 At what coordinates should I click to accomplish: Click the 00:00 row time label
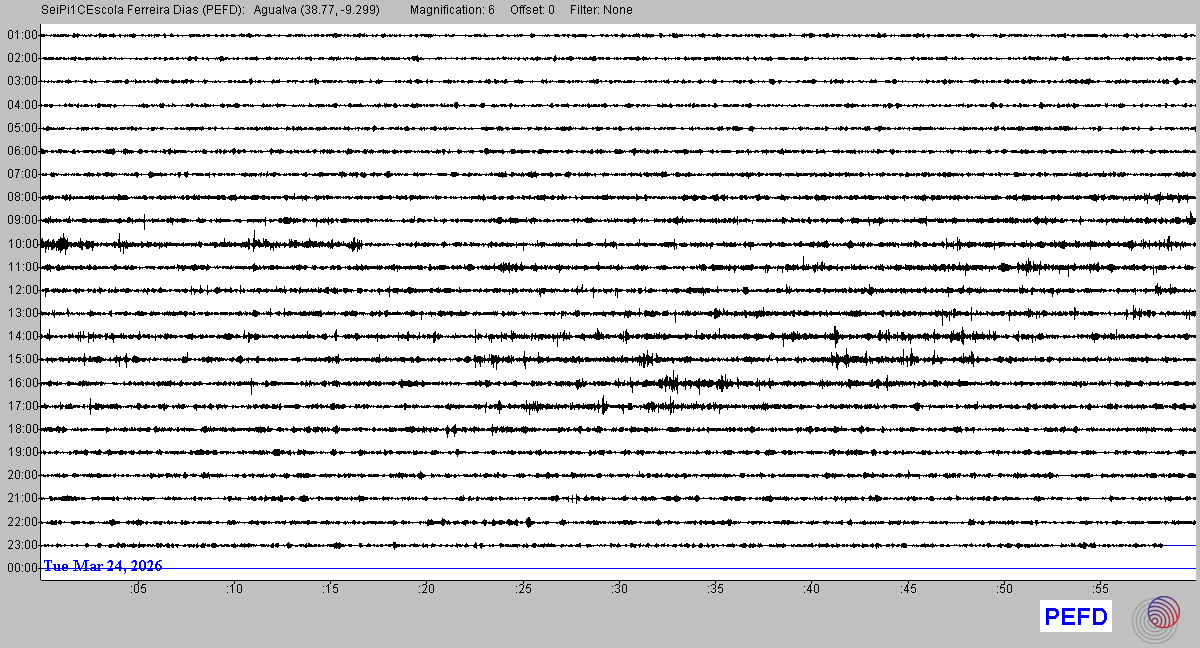[22, 567]
